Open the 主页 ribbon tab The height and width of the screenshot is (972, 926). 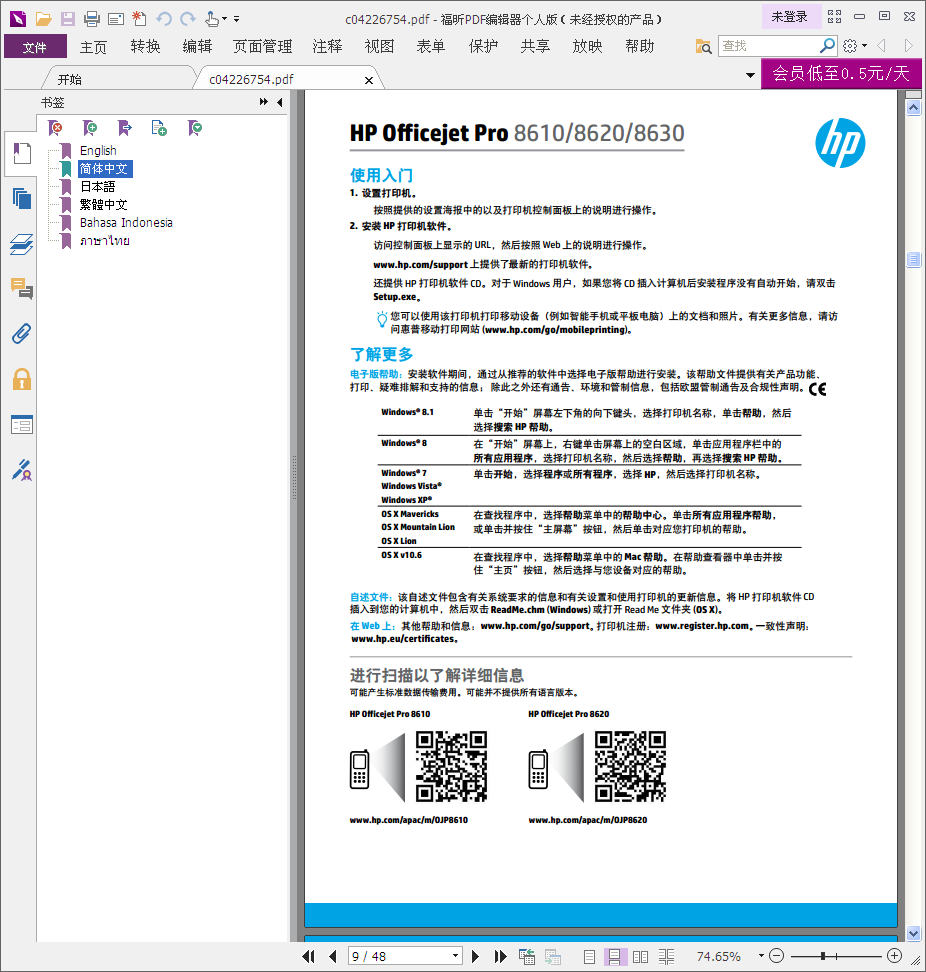[93, 46]
